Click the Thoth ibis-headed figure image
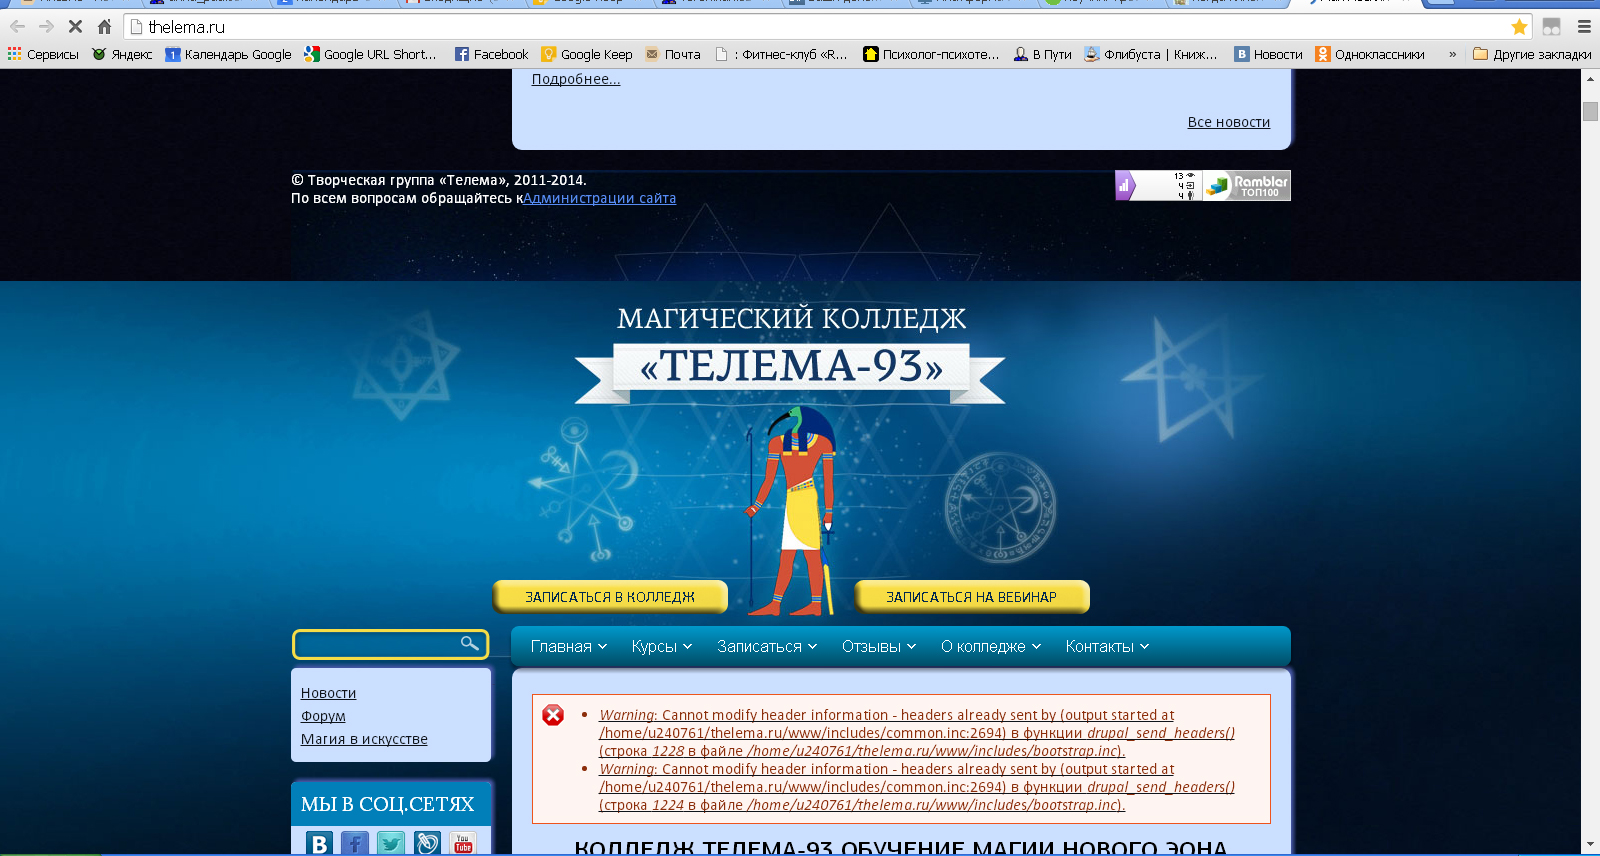1600x856 pixels. pos(791,510)
